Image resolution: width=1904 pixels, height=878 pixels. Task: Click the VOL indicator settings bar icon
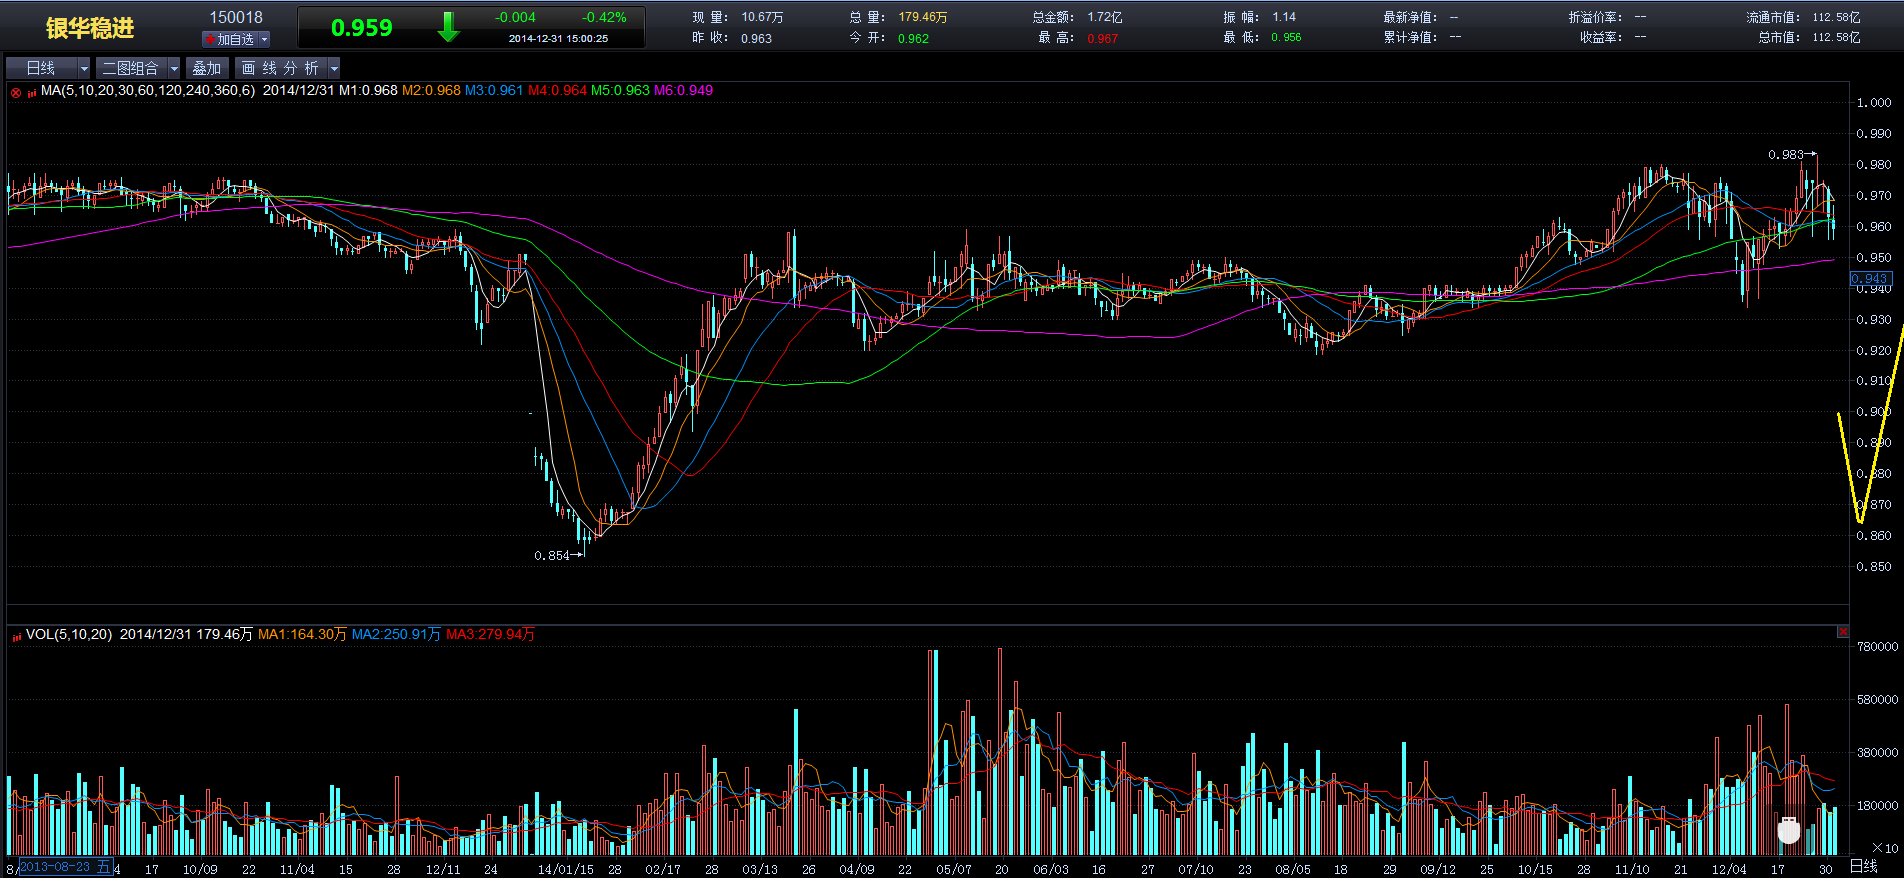(x=16, y=636)
